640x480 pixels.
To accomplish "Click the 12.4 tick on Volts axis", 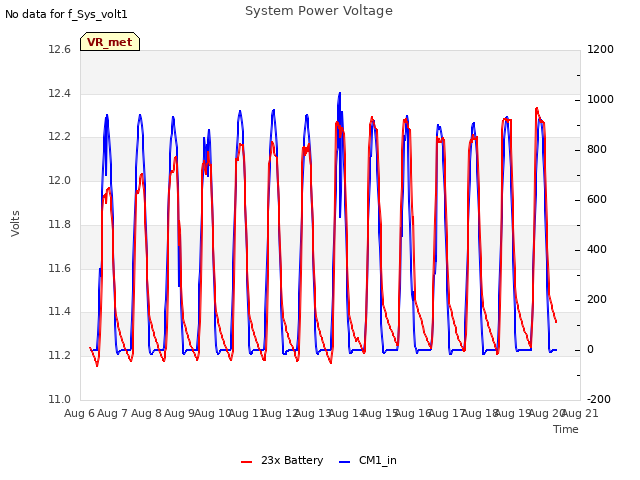I will (x=60, y=94).
